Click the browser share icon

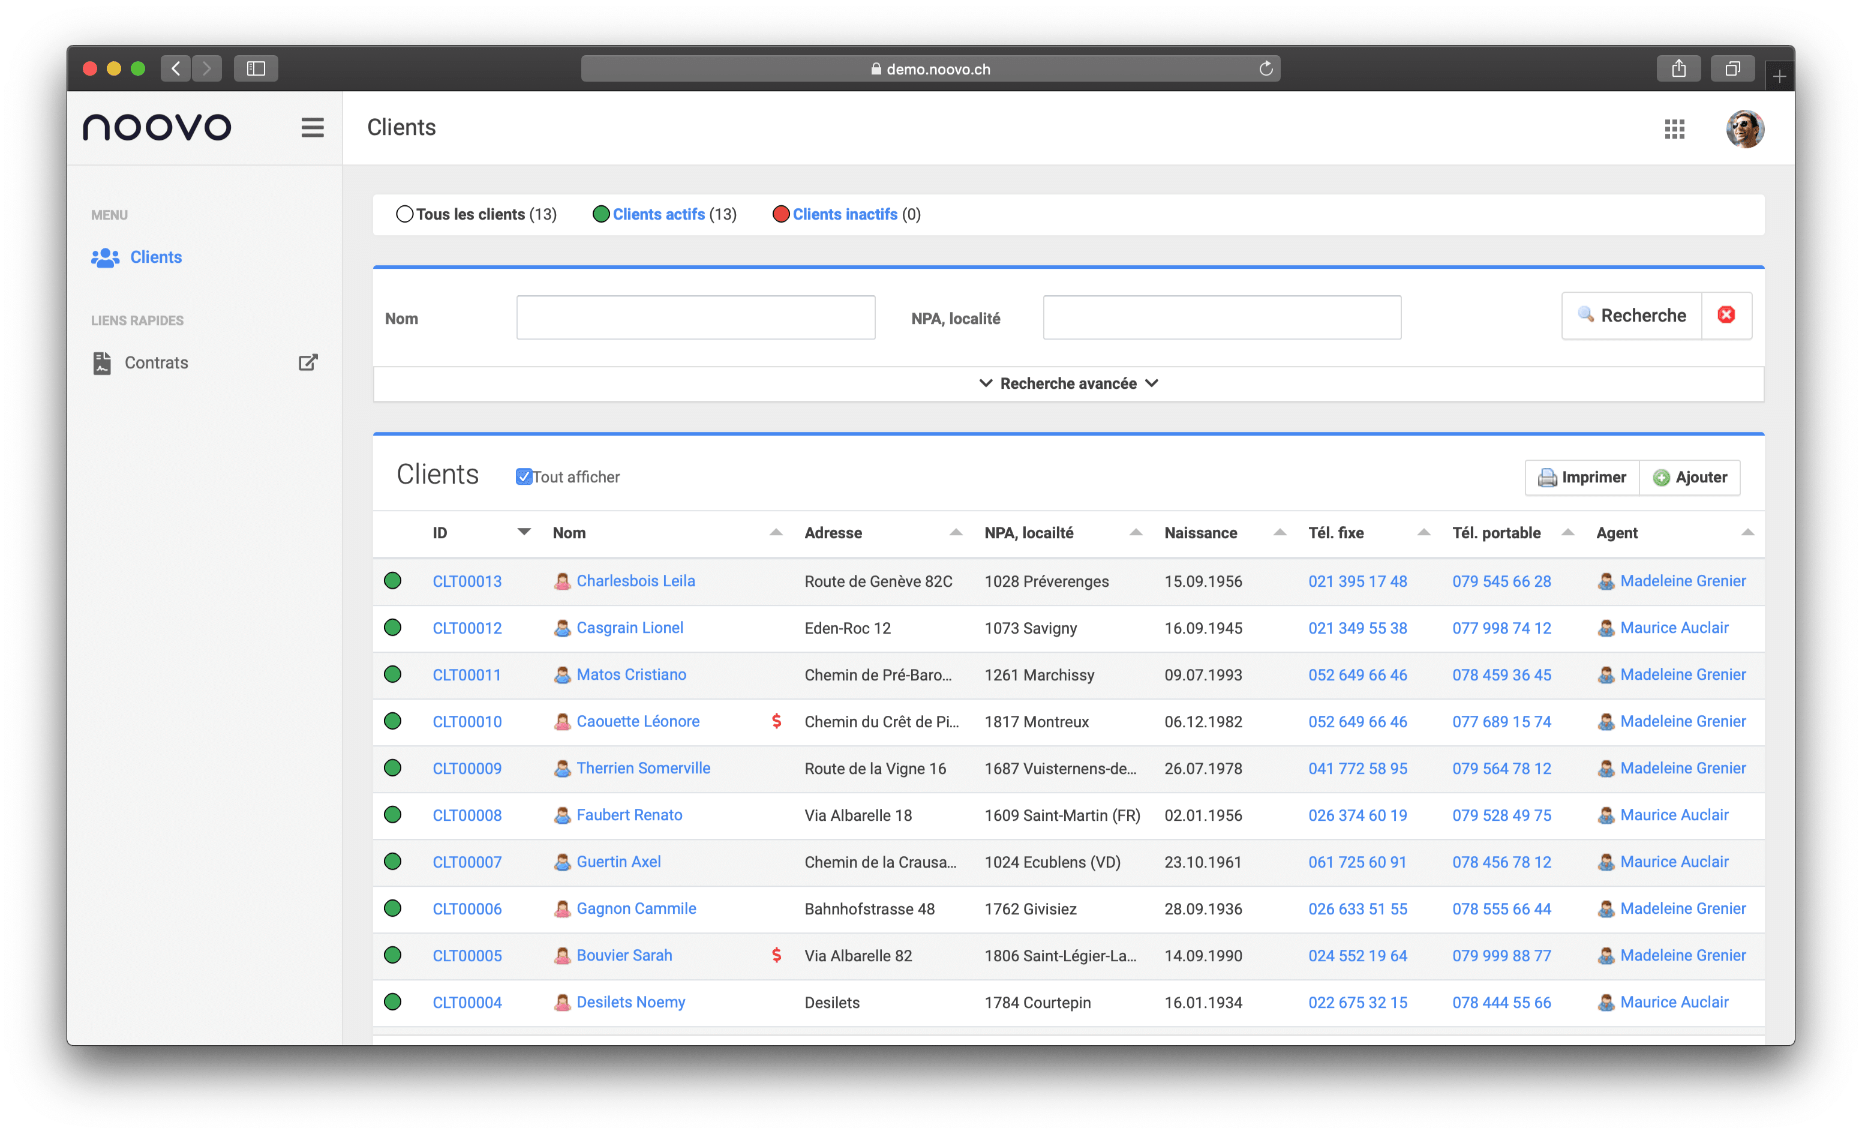tap(1678, 69)
